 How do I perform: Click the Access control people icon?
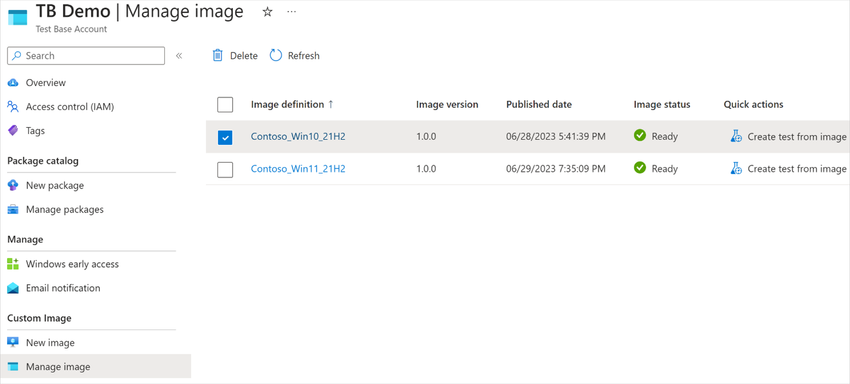click(x=13, y=106)
